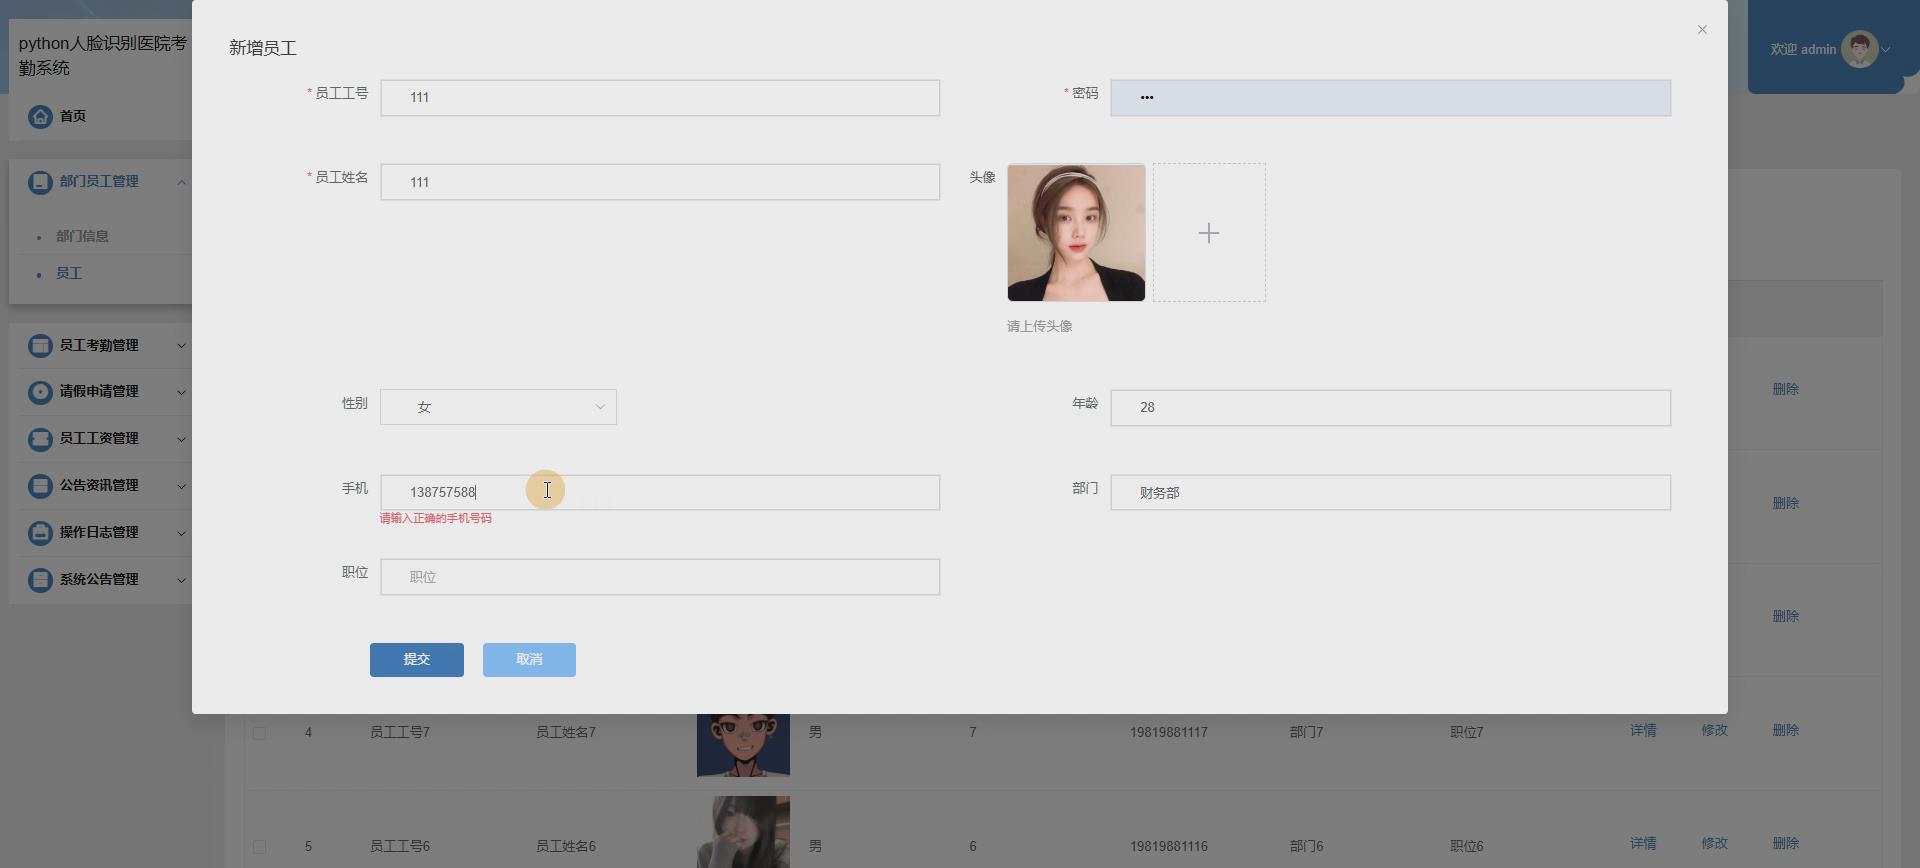Open the admin account dropdown arrow

coord(1886,49)
